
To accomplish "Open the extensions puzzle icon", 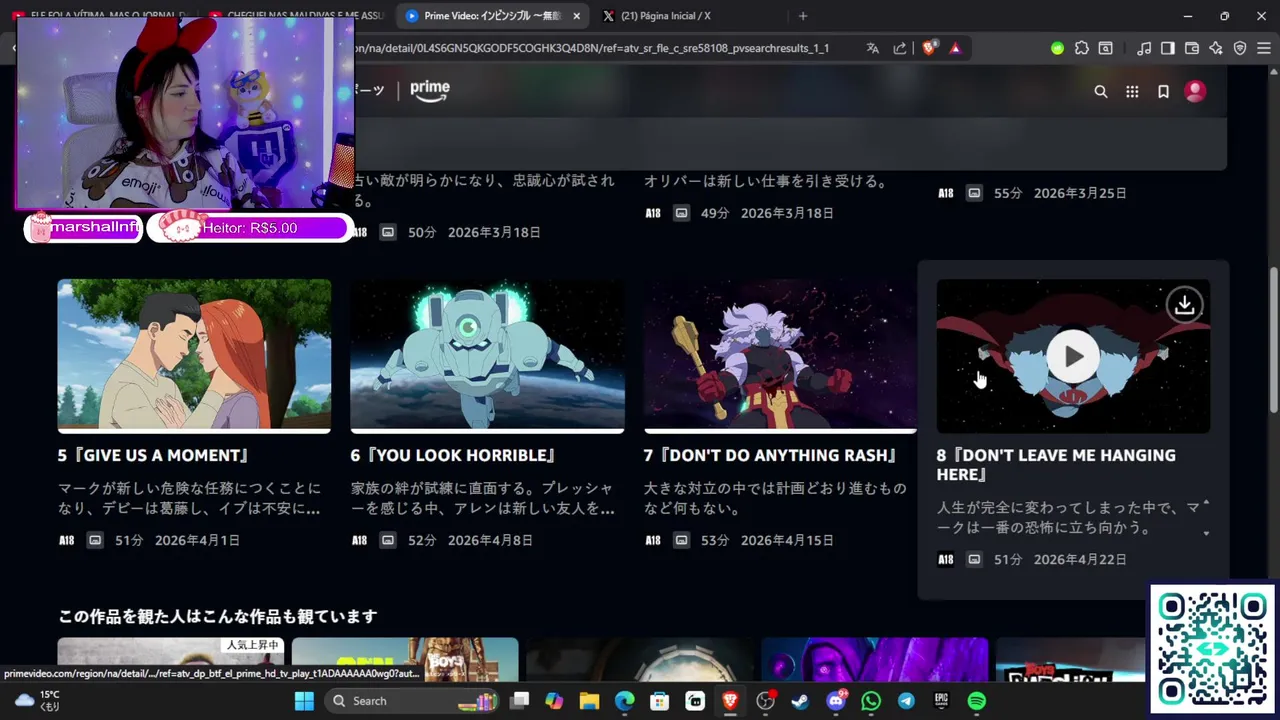I will tap(1082, 48).
